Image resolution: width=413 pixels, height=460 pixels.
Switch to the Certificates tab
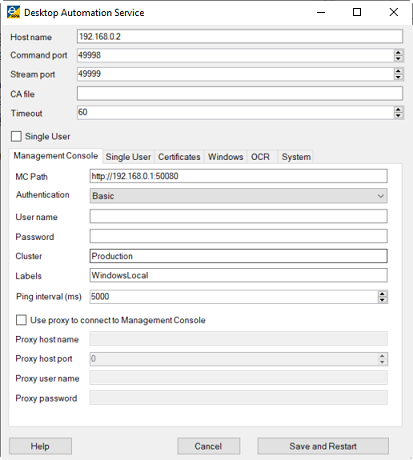[x=179, y=157]
